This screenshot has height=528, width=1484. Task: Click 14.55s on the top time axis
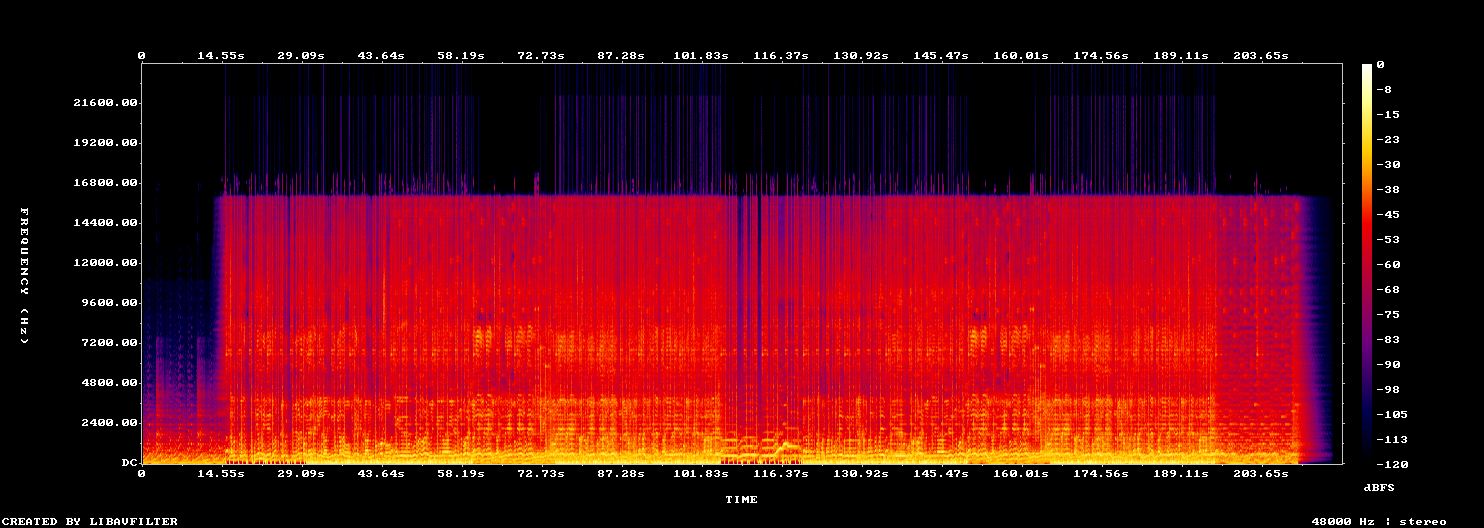pyautogui.click(x=221, y=56)
